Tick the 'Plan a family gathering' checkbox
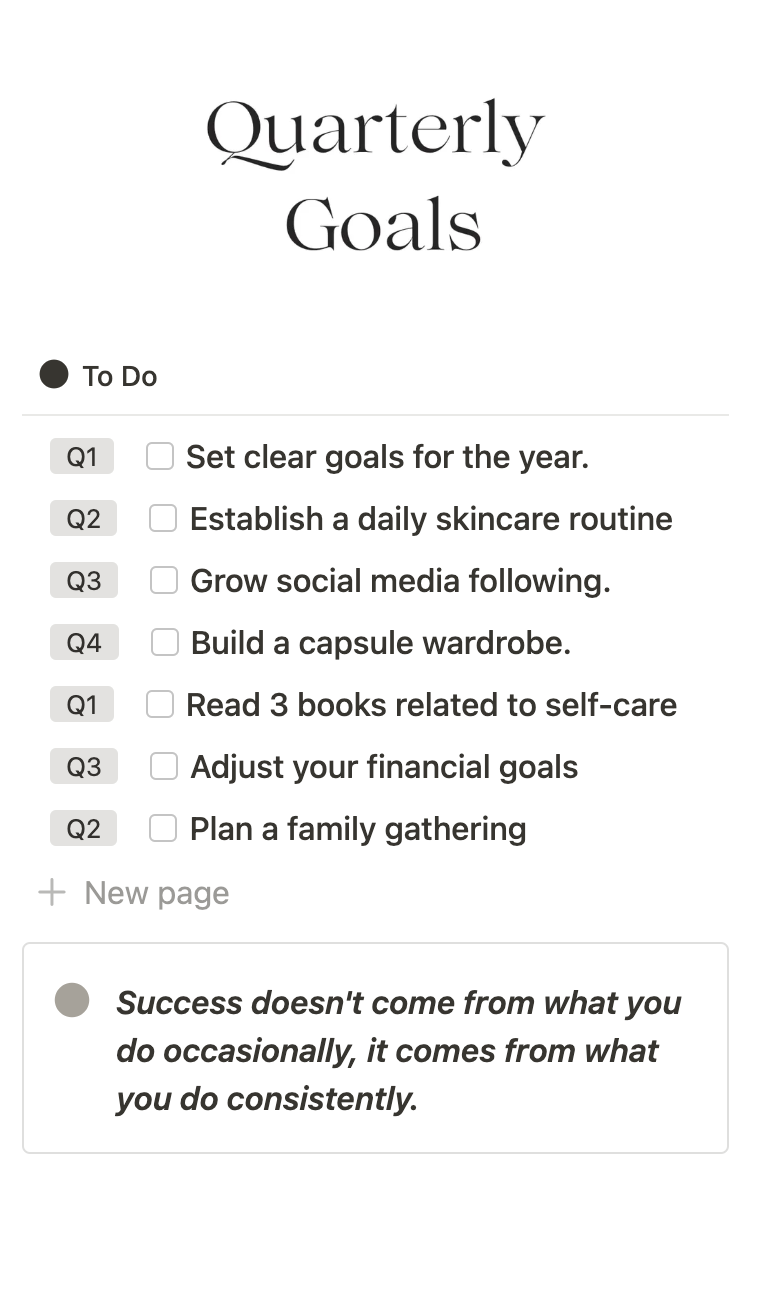Image resolution: width=764 pixels, height=1308 pixels. click(163, 828)
